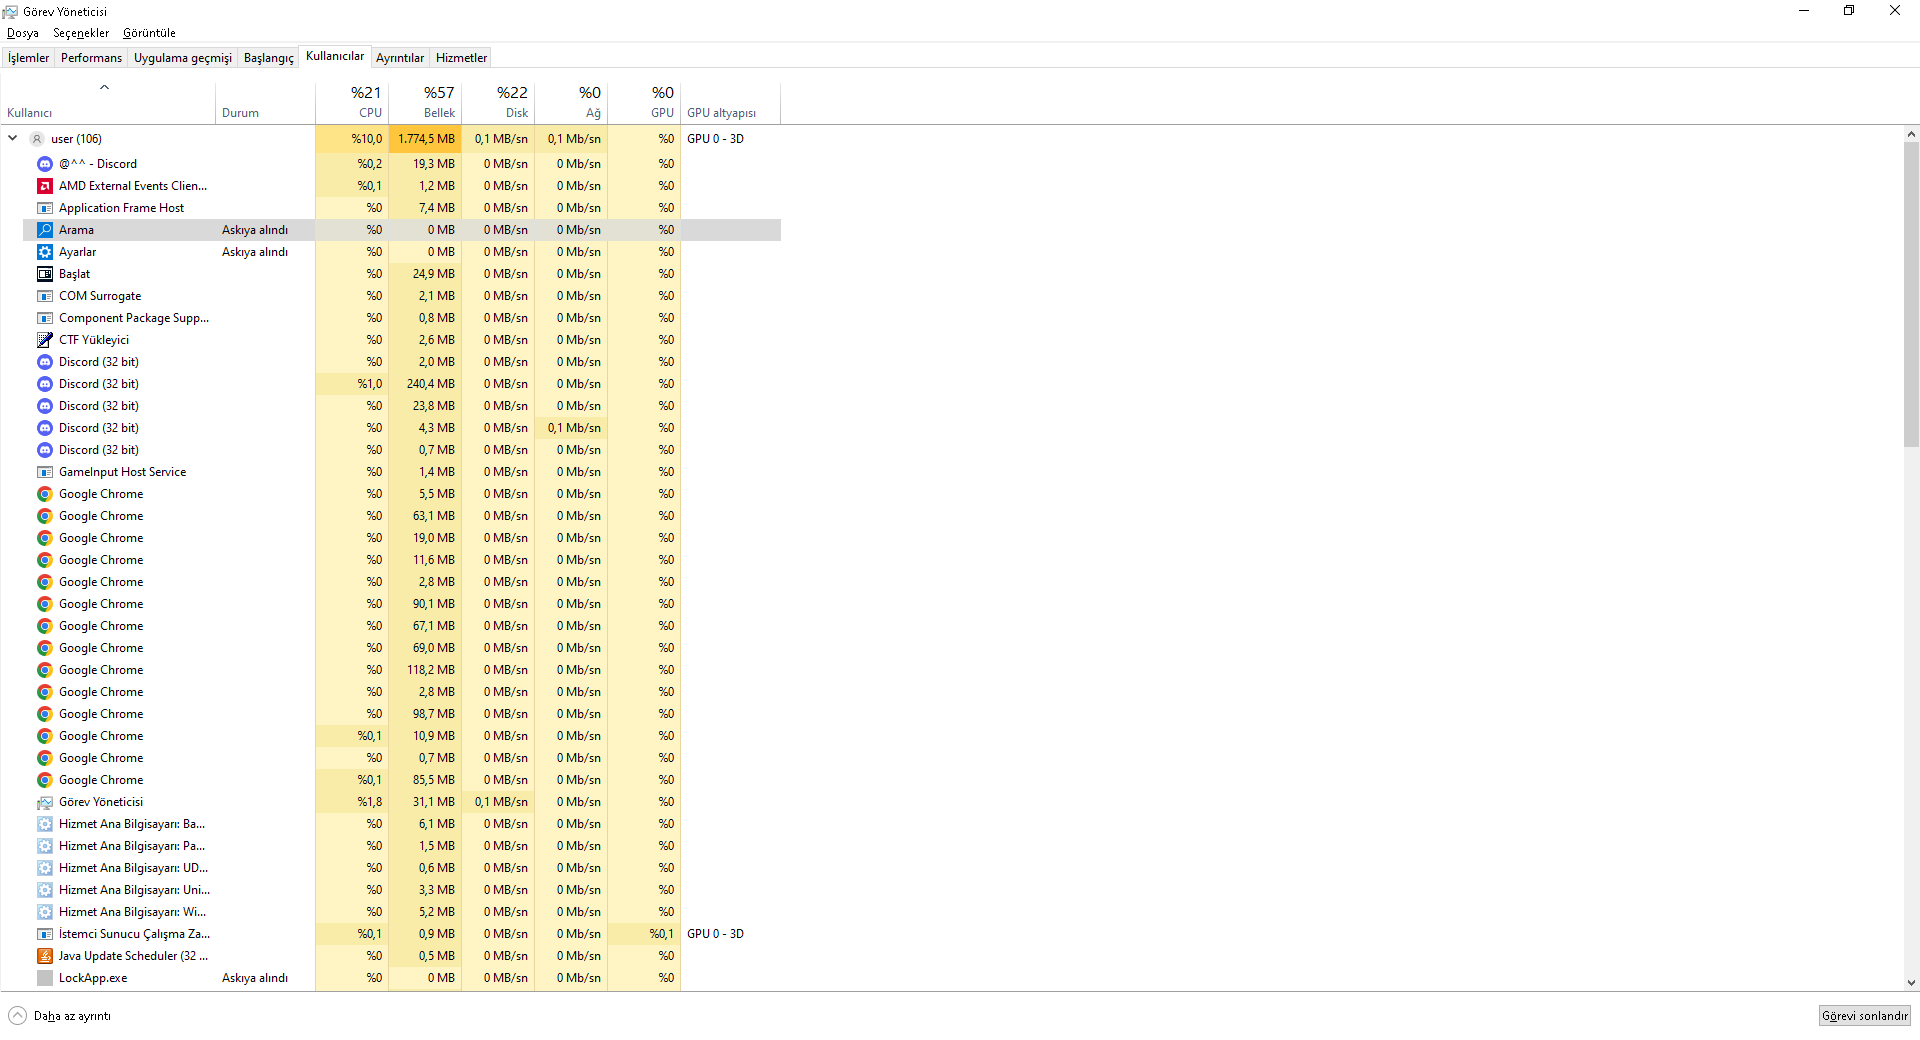Switch to the Performans tab
This screenshot has width=1920, height=1040.
[x=91, y=58]
